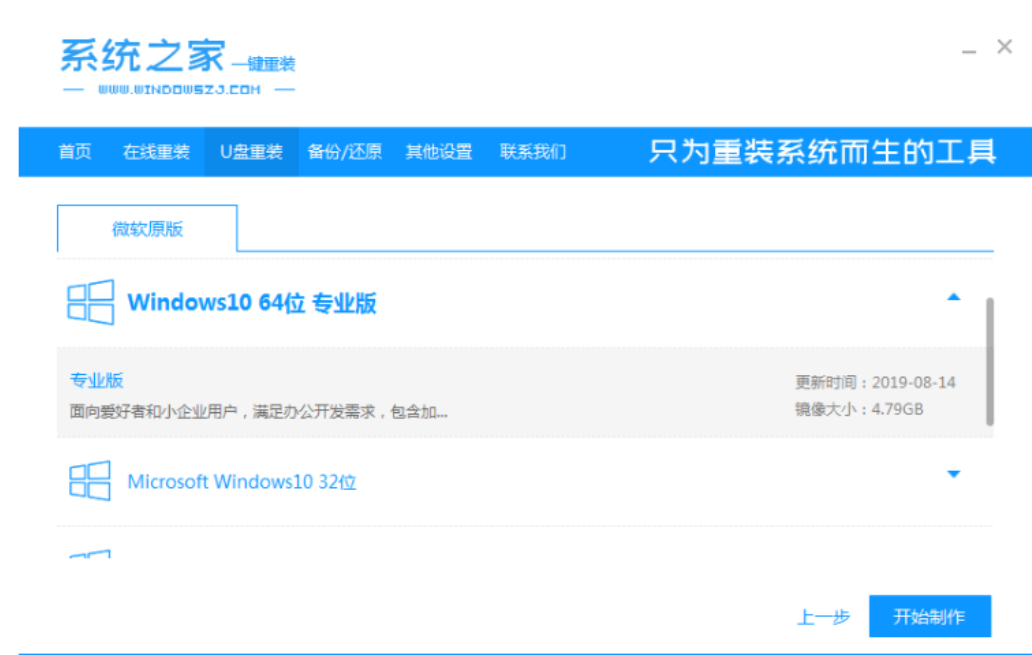The image size is (1032, 655).
Task: Switch to the 微软原版 tab
Action: click(147, 229)
